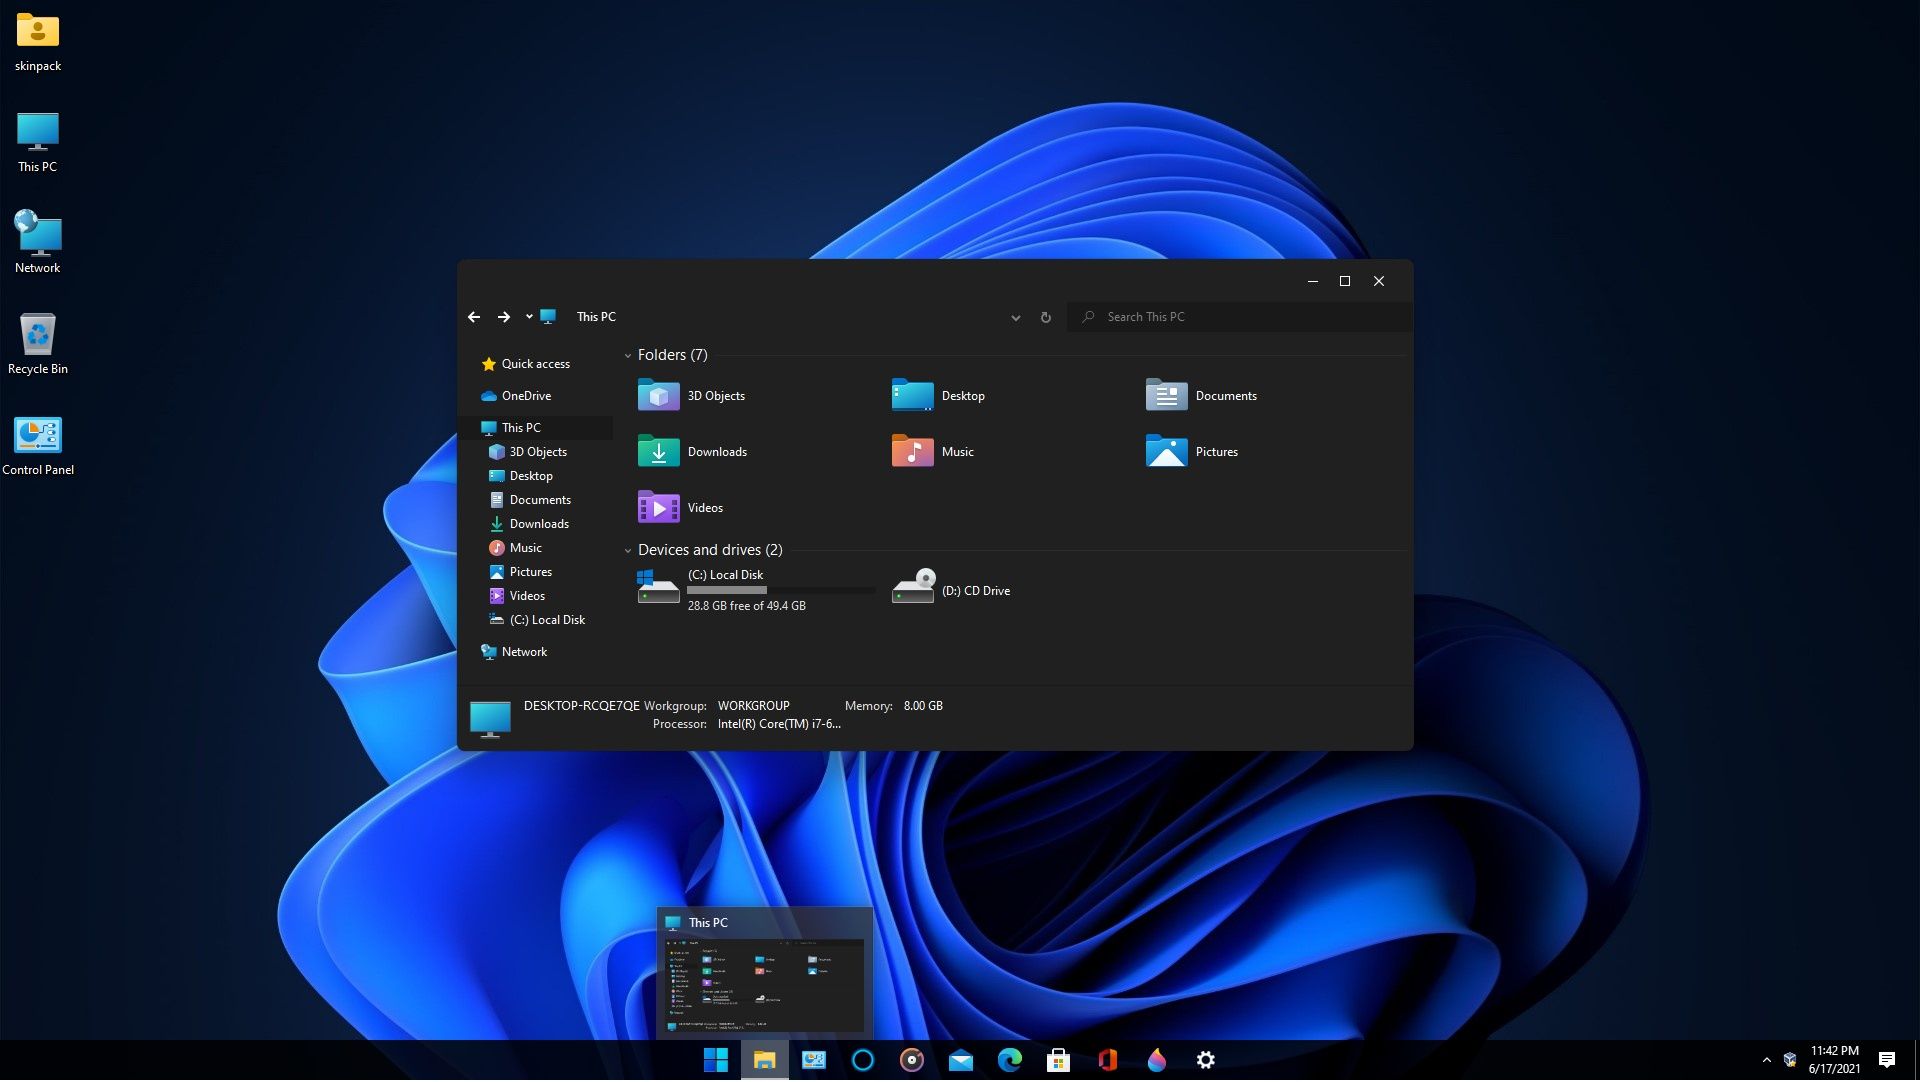Select the C: Local Disk drive
This screenshot has width=1920, height=1082.
750,589
